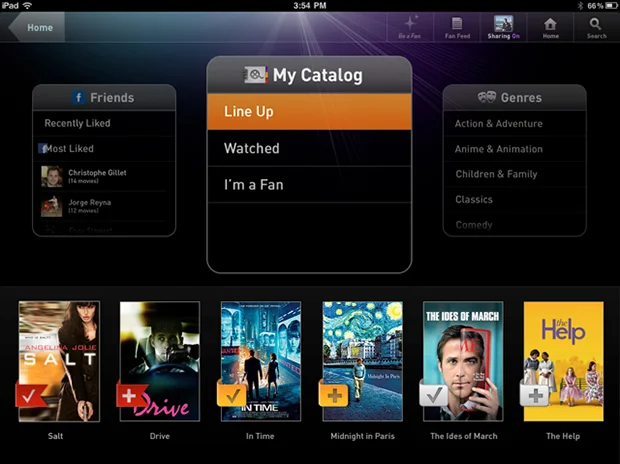Select Line Up in My Catalog

(309, 112)
